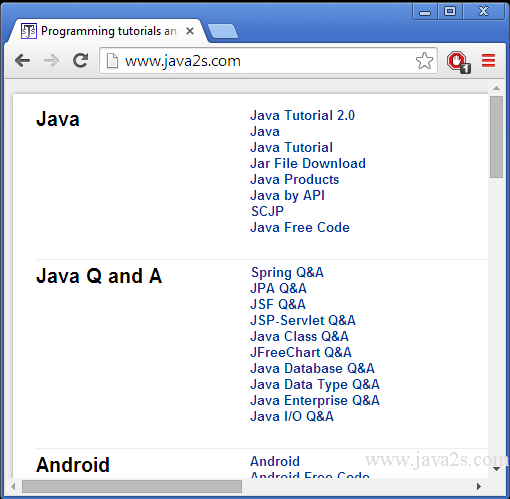Open the Java by API link
510x499 pixels.
pos(287,195)
